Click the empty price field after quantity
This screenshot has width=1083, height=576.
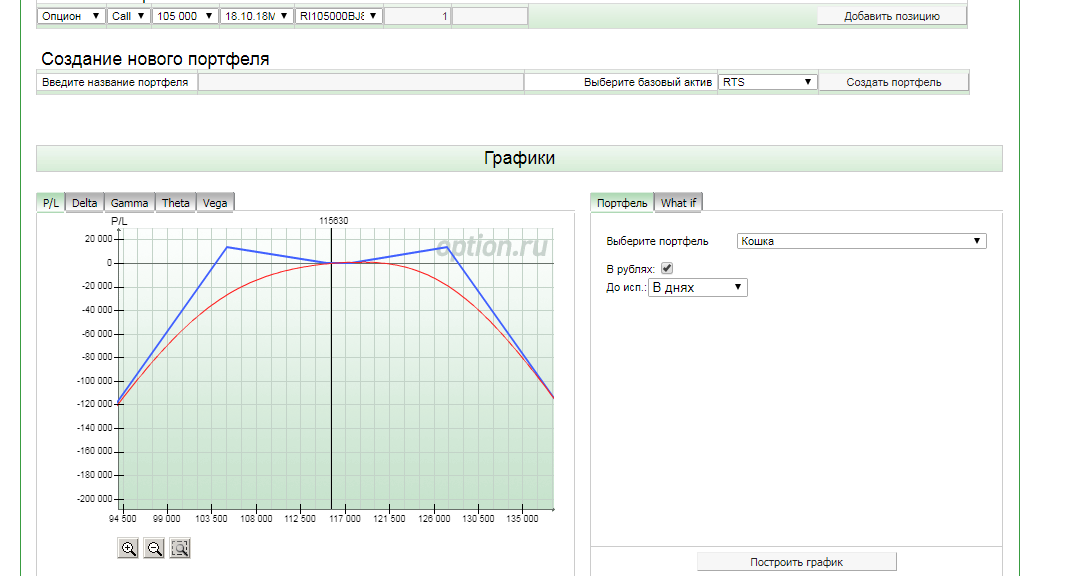490,16
